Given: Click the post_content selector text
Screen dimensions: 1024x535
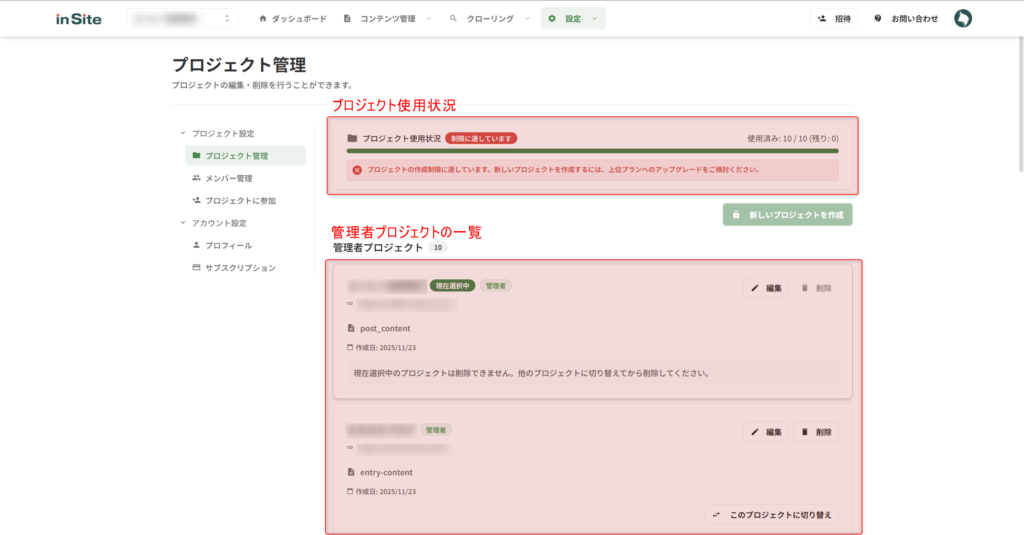Looking at the screenshot, I should tap(385, 329).
